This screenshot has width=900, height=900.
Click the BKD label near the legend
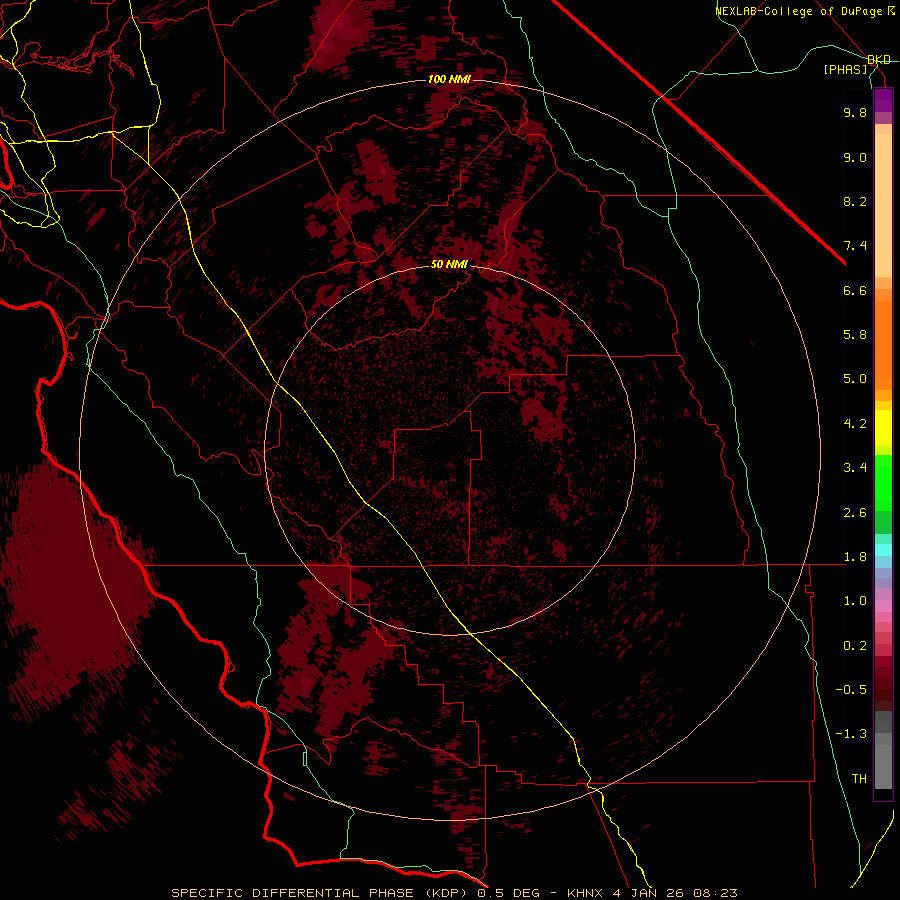pyautogui.click(x=879, y=60)
